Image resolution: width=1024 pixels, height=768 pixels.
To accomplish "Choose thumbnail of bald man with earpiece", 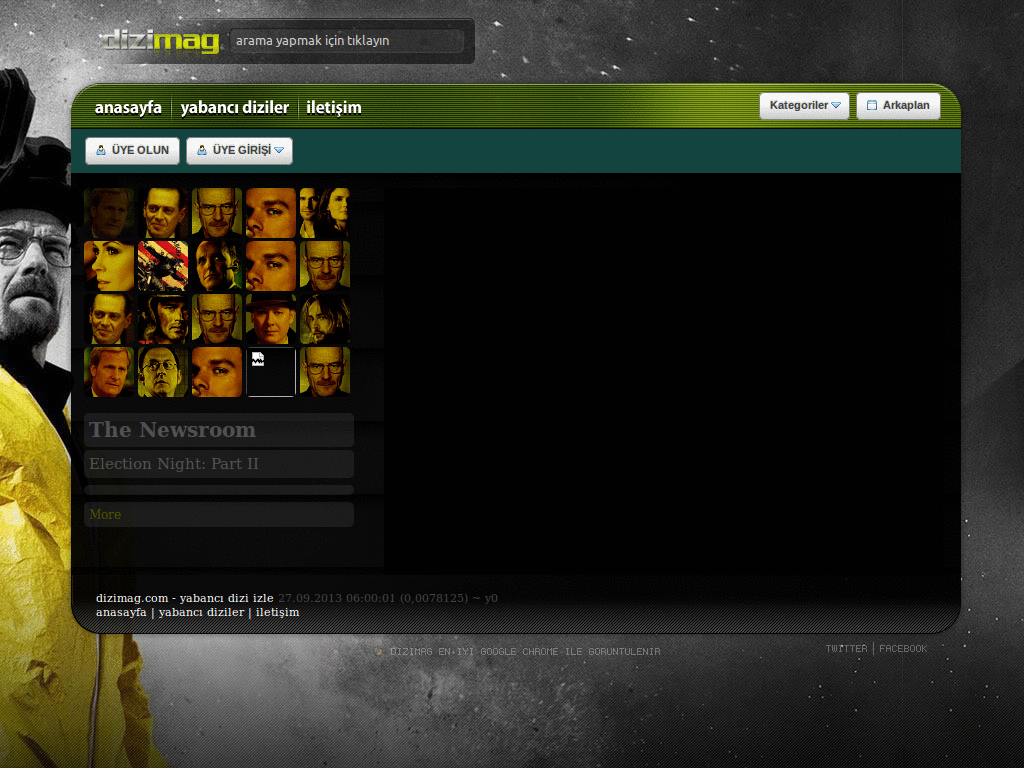I will pos(217,266).
